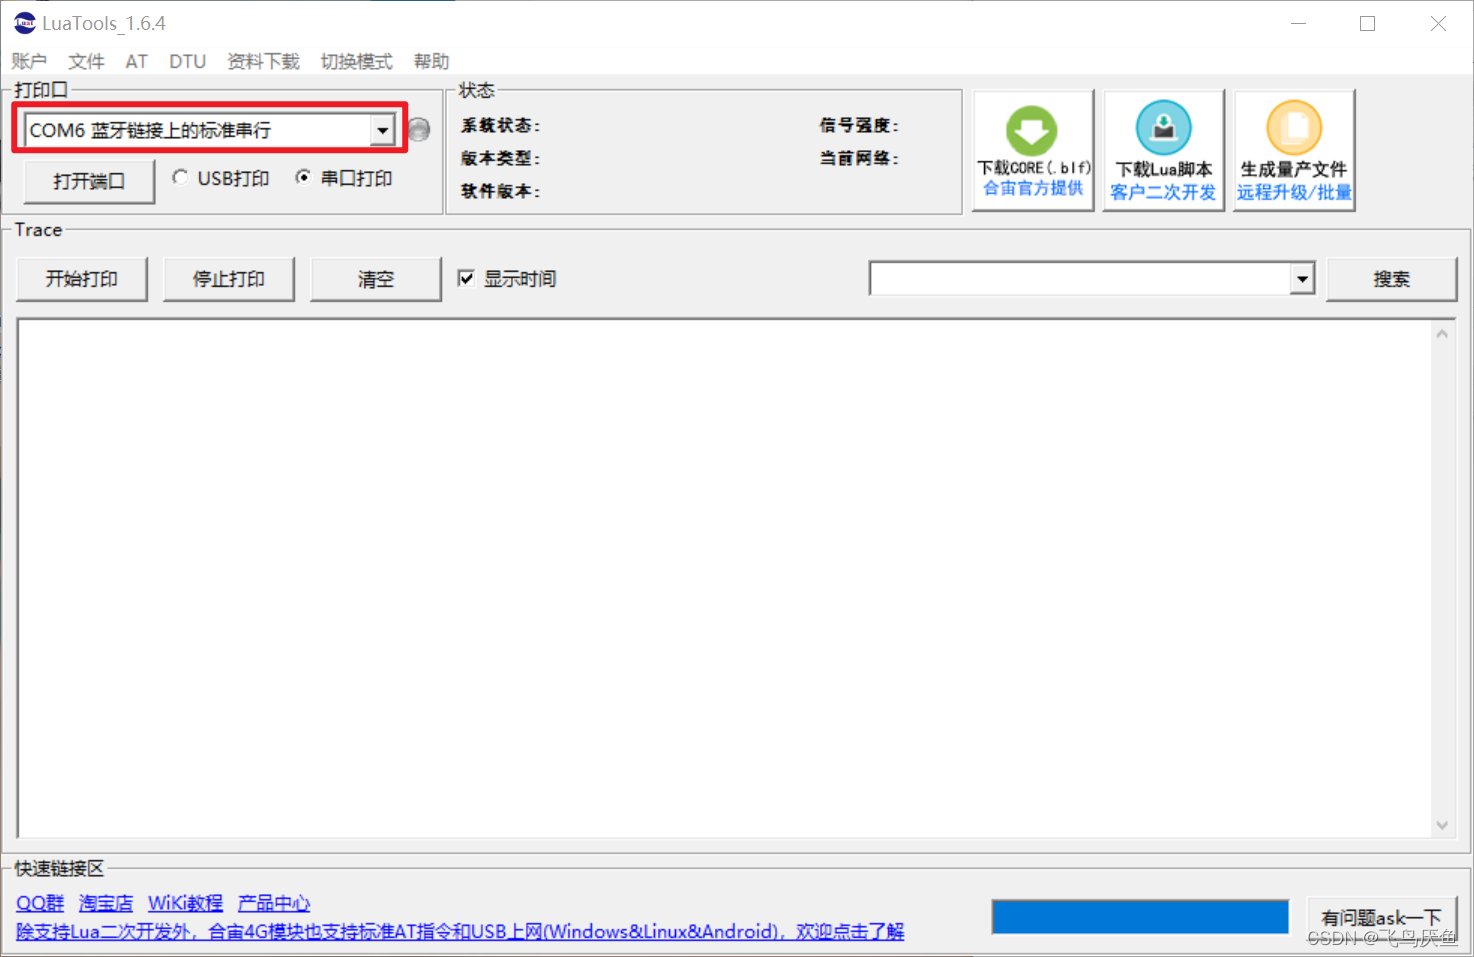Open the 帮助 menu
Screen dimensions: 1474x957
click(x=431, y=61)
